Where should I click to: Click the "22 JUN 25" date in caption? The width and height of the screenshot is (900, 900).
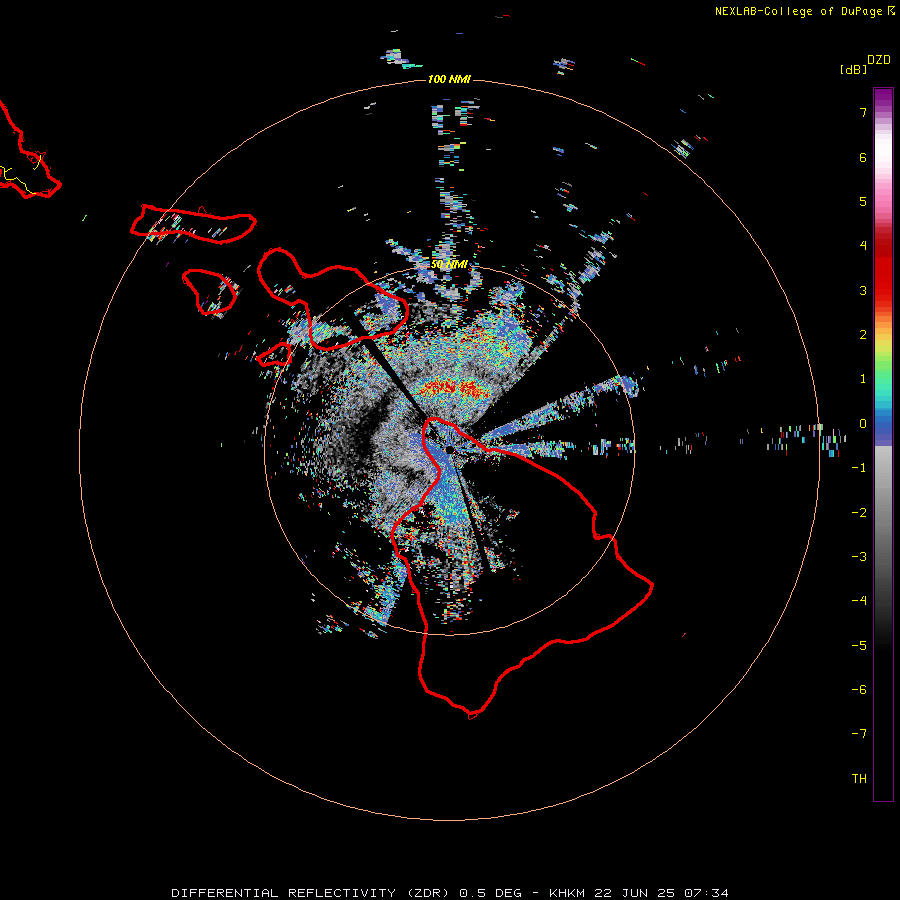click(x=636, y=893)
